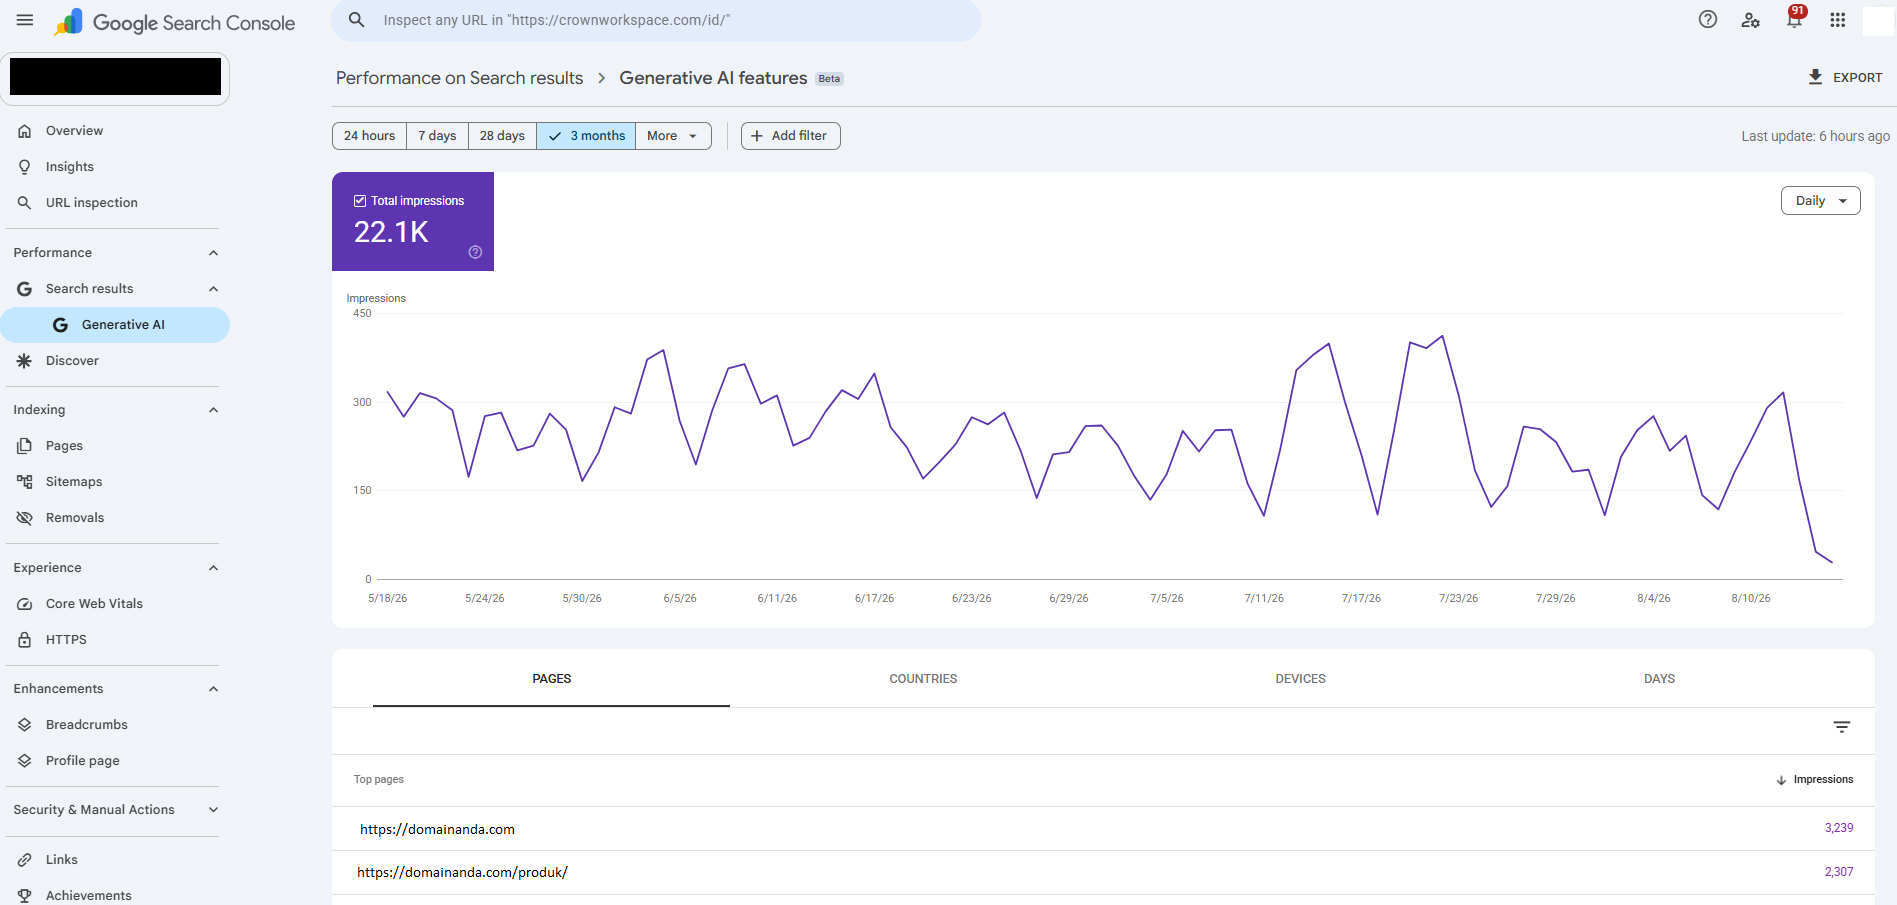Click the URL inspection search field

click(x=656, y=20)
